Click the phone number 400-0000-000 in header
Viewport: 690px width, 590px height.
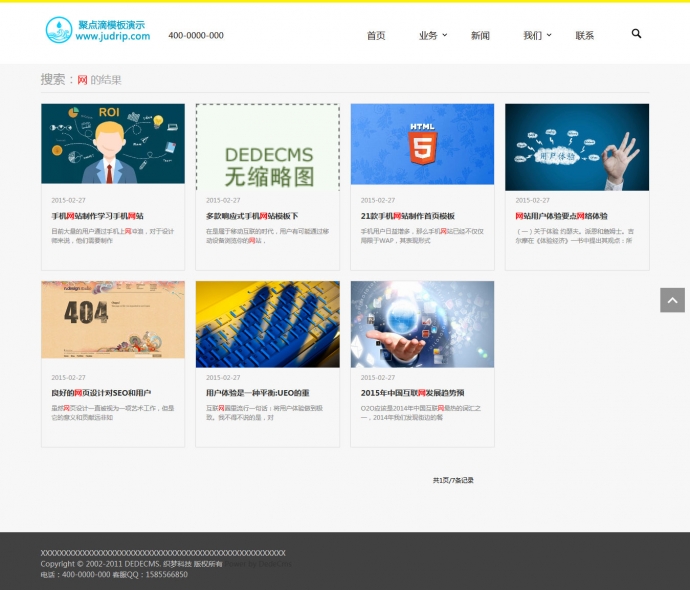pyautogui.click(x=196, y=36)
